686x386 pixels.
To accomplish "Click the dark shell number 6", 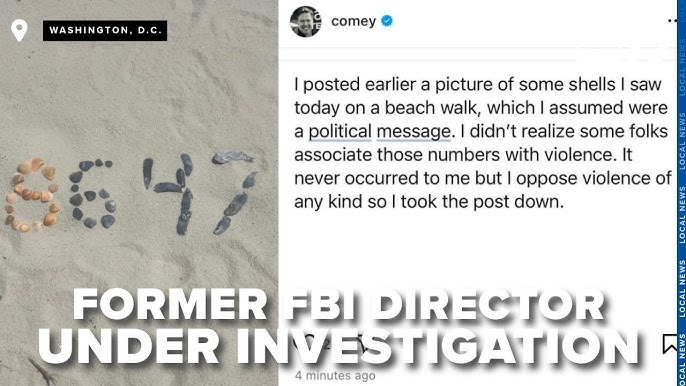I will click(92, 193).
